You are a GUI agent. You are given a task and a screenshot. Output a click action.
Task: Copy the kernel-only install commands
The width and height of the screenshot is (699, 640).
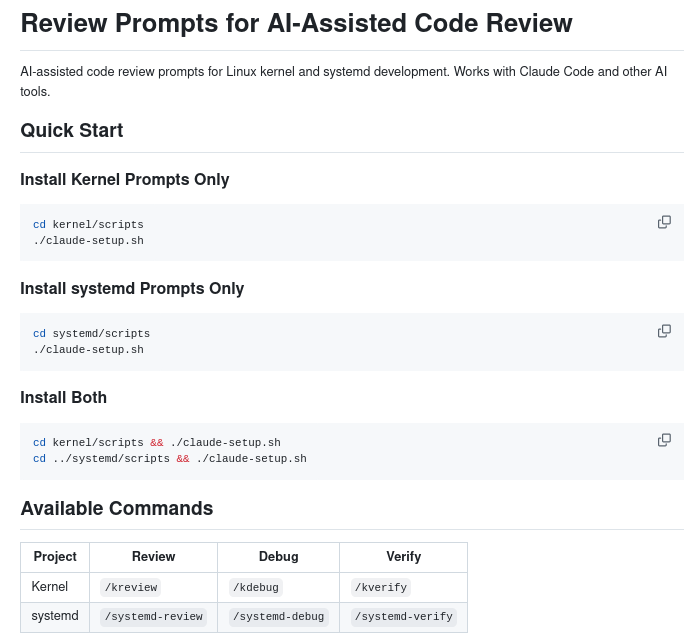[664, 222]
